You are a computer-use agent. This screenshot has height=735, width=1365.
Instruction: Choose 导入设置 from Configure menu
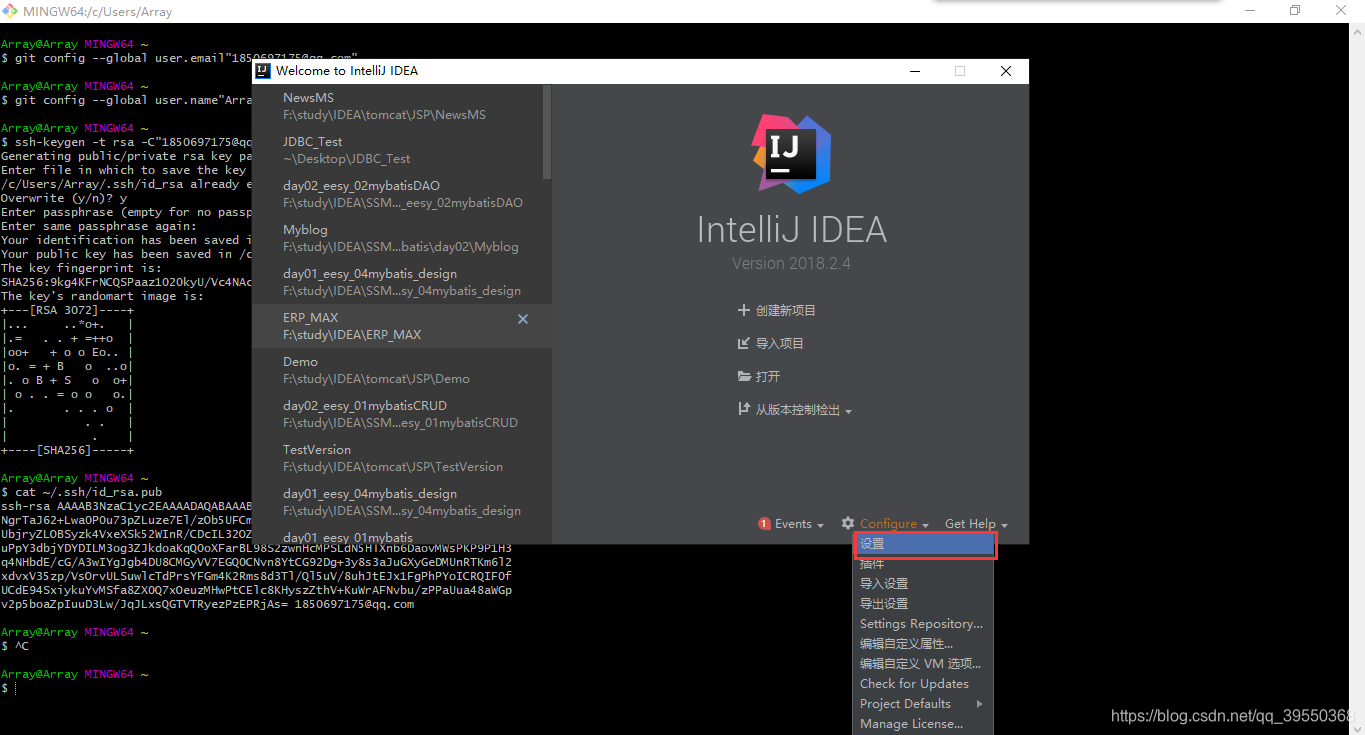coord(924,584)
